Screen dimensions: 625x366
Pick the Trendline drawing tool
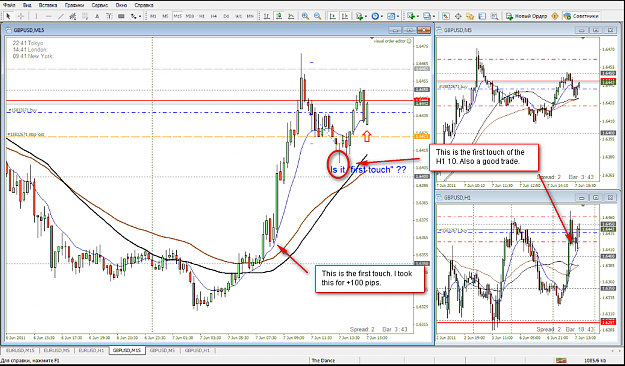click(61, 16)
